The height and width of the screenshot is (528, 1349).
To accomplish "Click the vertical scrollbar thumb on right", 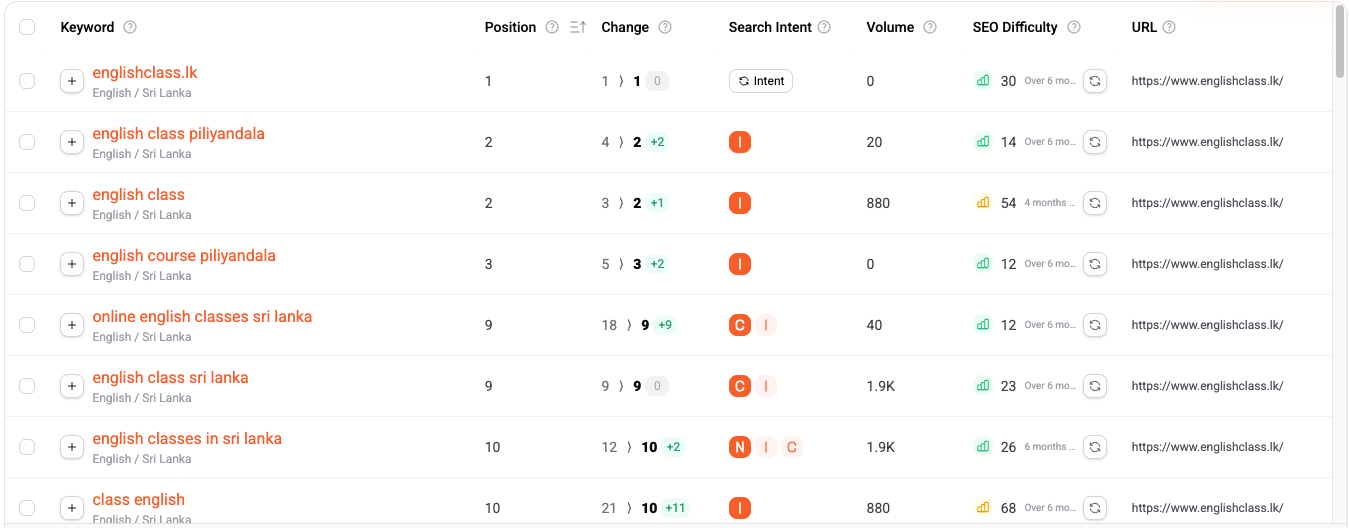I will [1340, 40].
